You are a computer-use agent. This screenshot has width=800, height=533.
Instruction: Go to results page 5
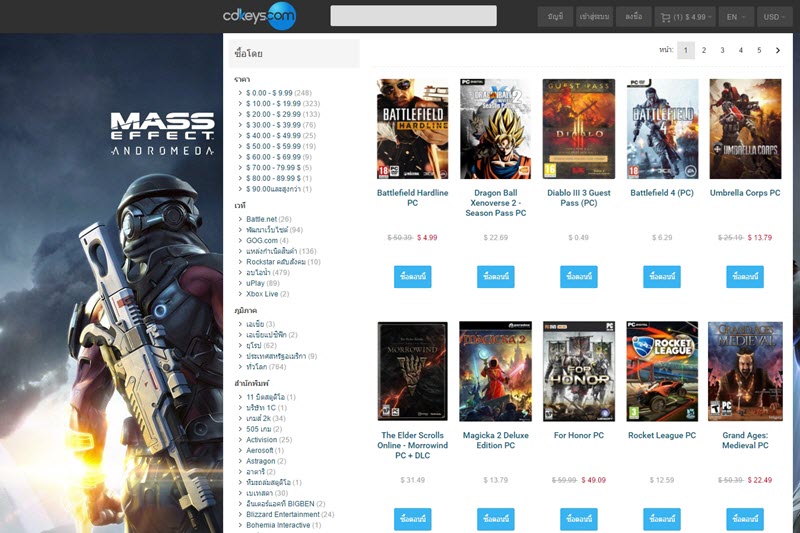(x=759, y=50)
